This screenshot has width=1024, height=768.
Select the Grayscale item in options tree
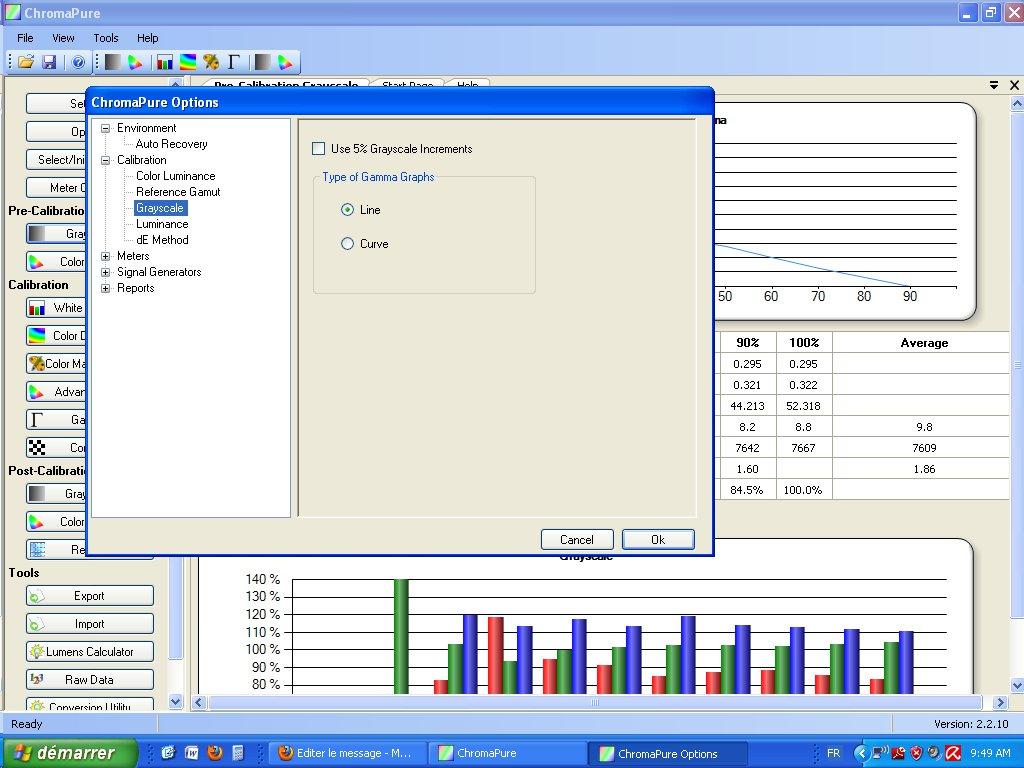click(160, 208)
